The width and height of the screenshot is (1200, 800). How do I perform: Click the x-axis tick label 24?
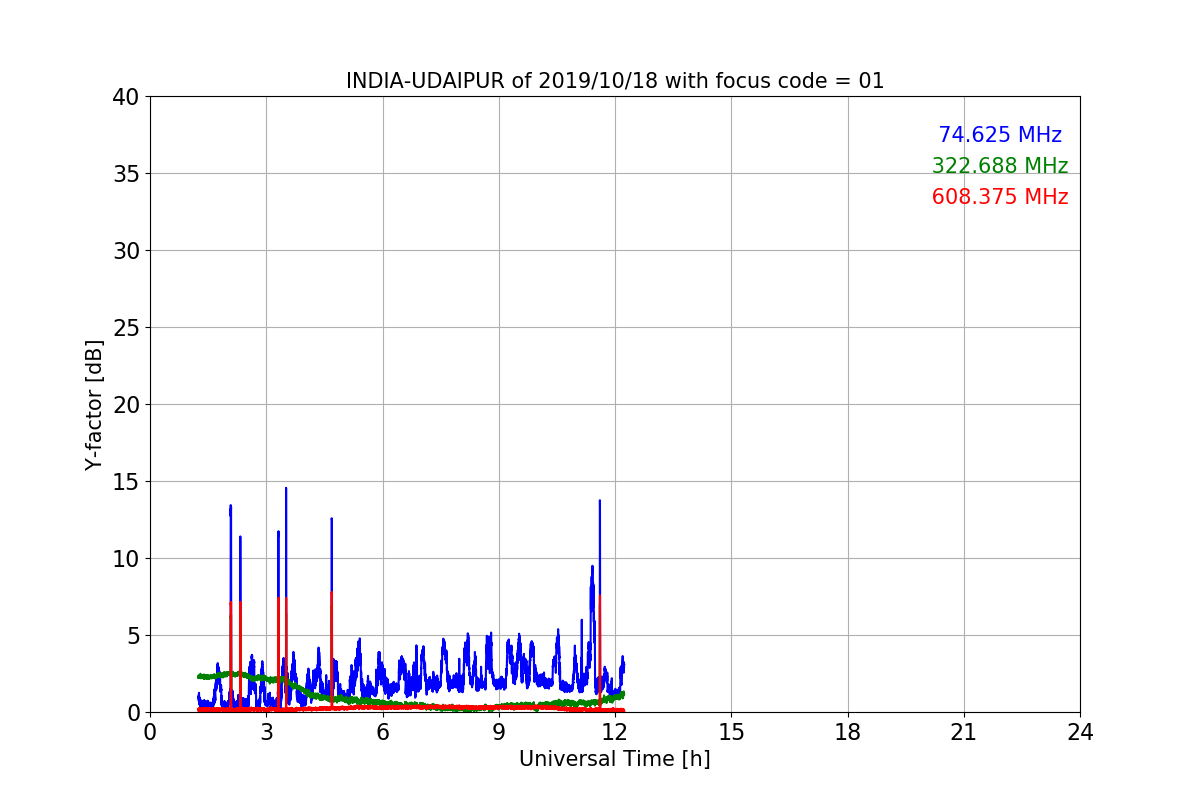(x=1080, y=732)
